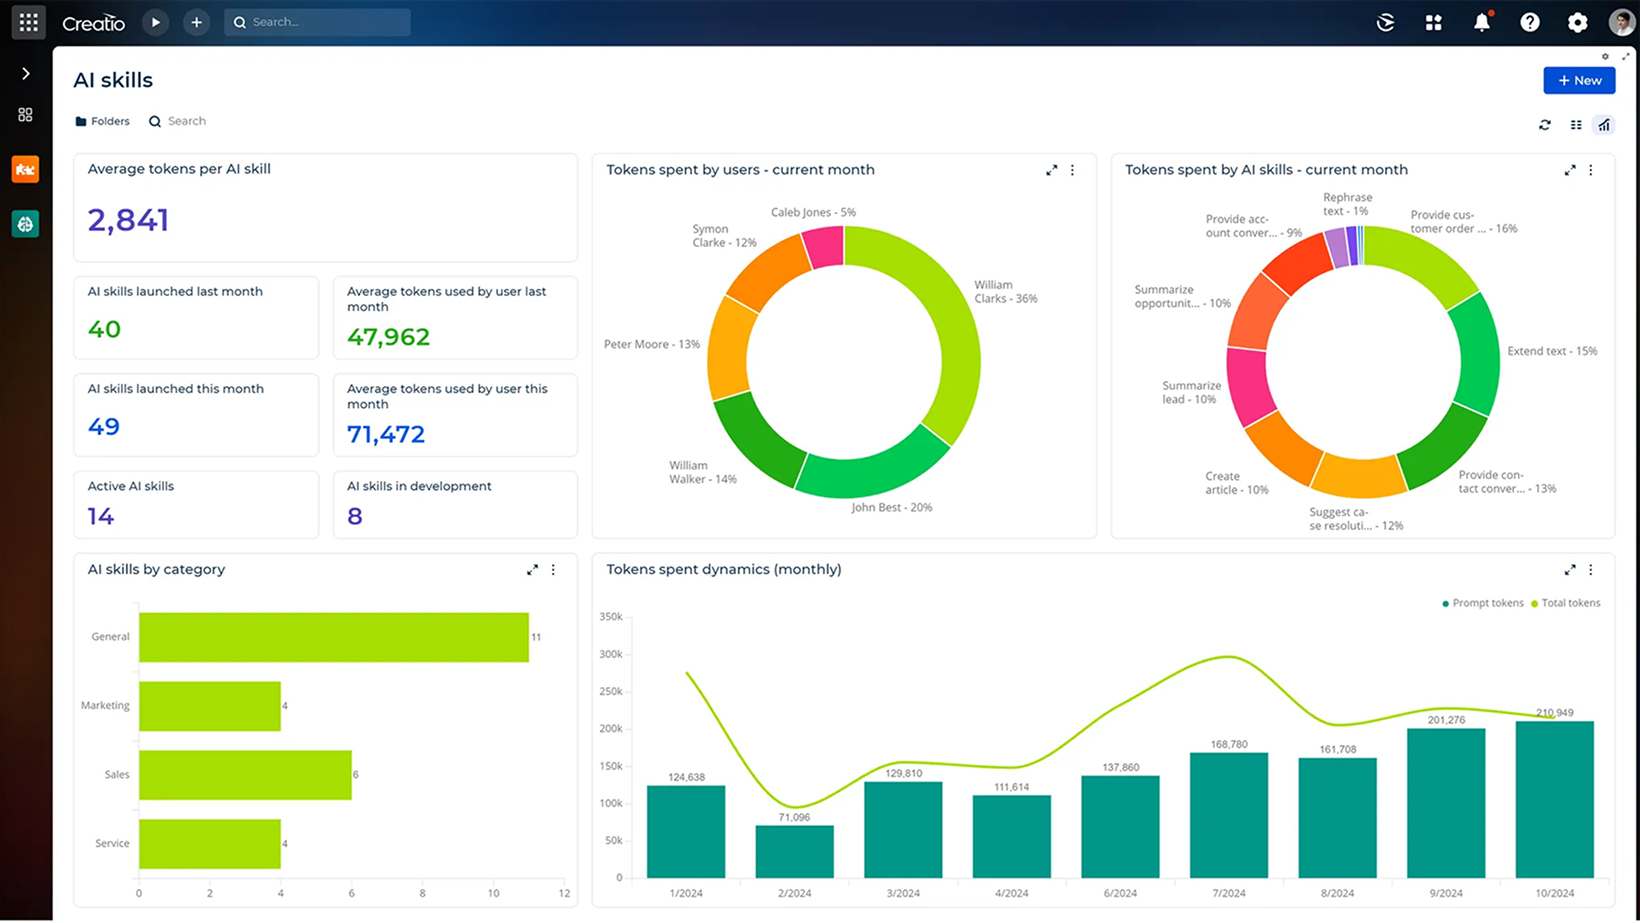Screen dimensions: 1640x923
Task: Open the notifications bell in the top bar
Action: click(x=1481, y=22)
